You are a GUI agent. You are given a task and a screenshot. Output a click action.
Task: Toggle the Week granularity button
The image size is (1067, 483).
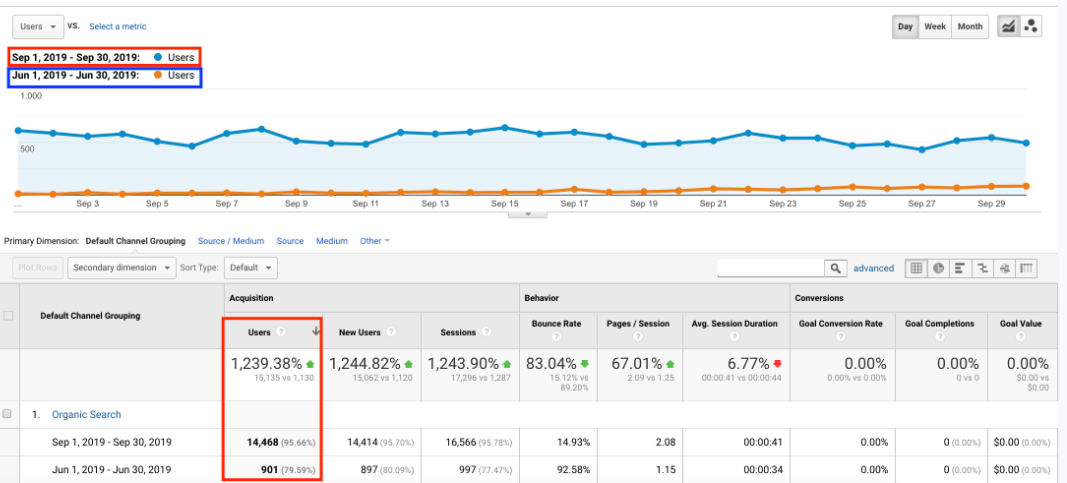(935, 27)
